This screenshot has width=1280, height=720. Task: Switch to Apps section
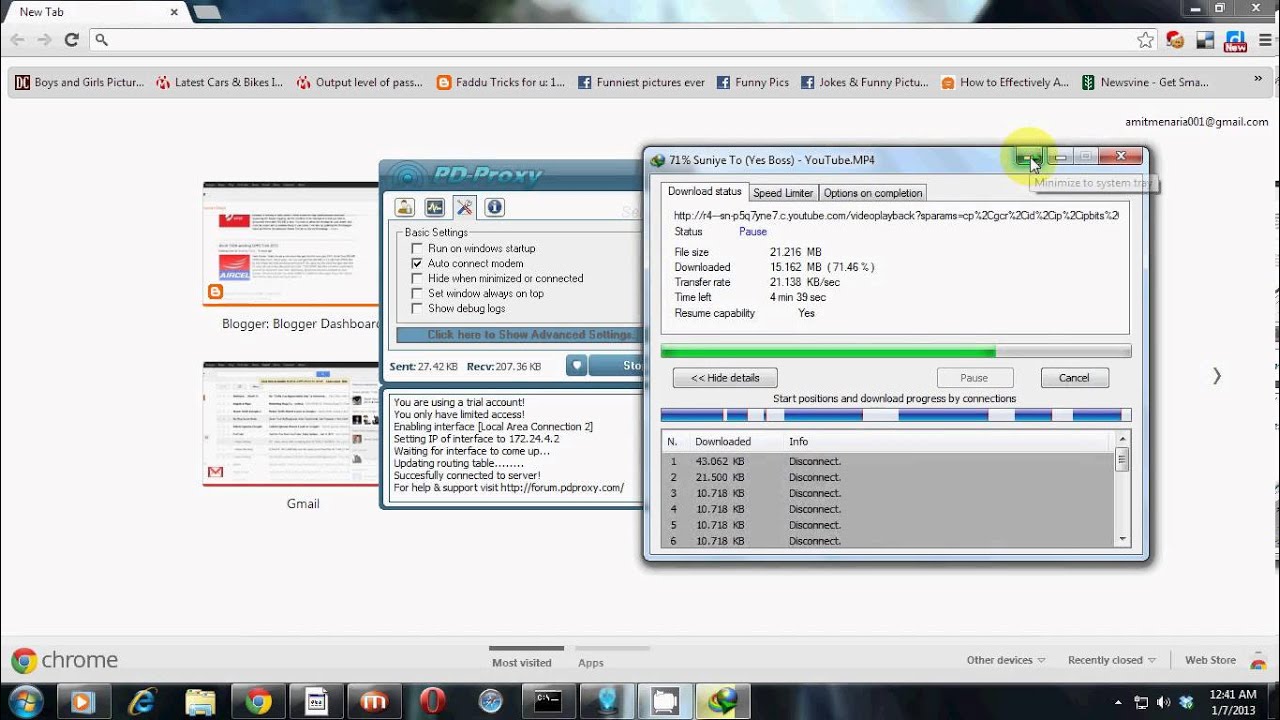[x=591, y=662]
